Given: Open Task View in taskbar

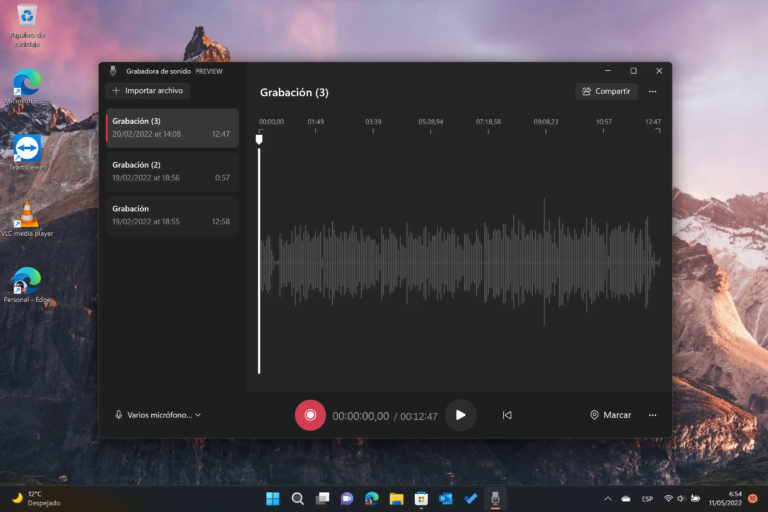Looking at the screenshot, I should pyautogui.click(x=322, y=499).
